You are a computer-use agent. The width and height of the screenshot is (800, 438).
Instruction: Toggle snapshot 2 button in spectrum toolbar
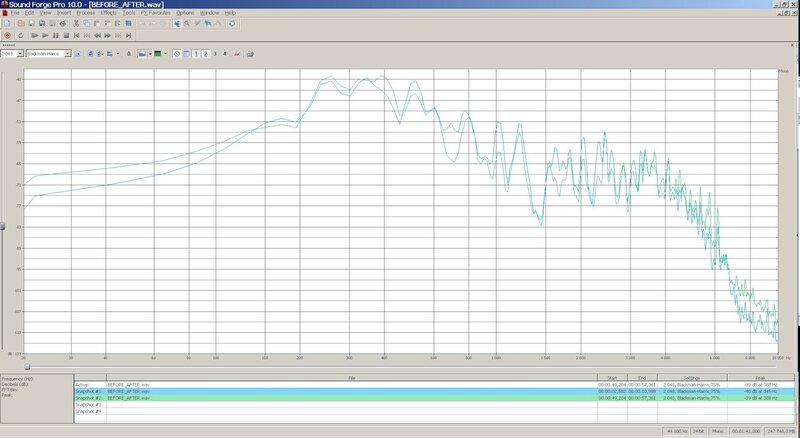tap(204, 53)
